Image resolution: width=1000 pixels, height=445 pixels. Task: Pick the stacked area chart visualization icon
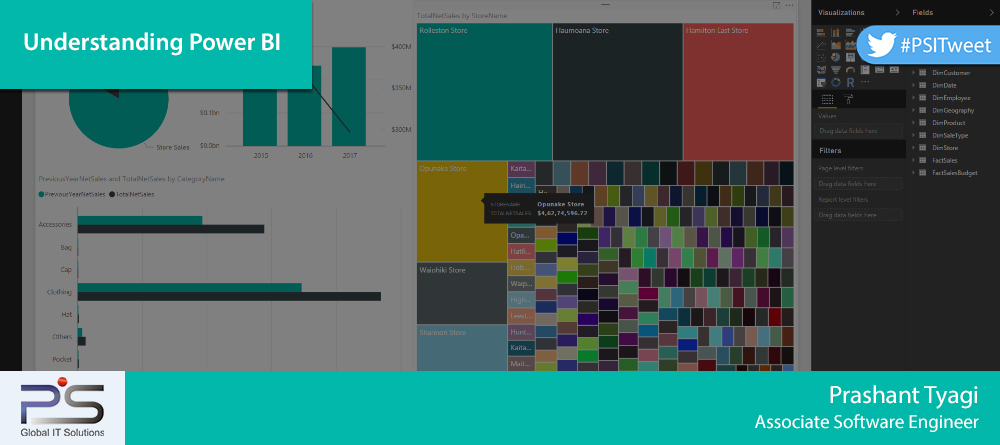point(850,45)
